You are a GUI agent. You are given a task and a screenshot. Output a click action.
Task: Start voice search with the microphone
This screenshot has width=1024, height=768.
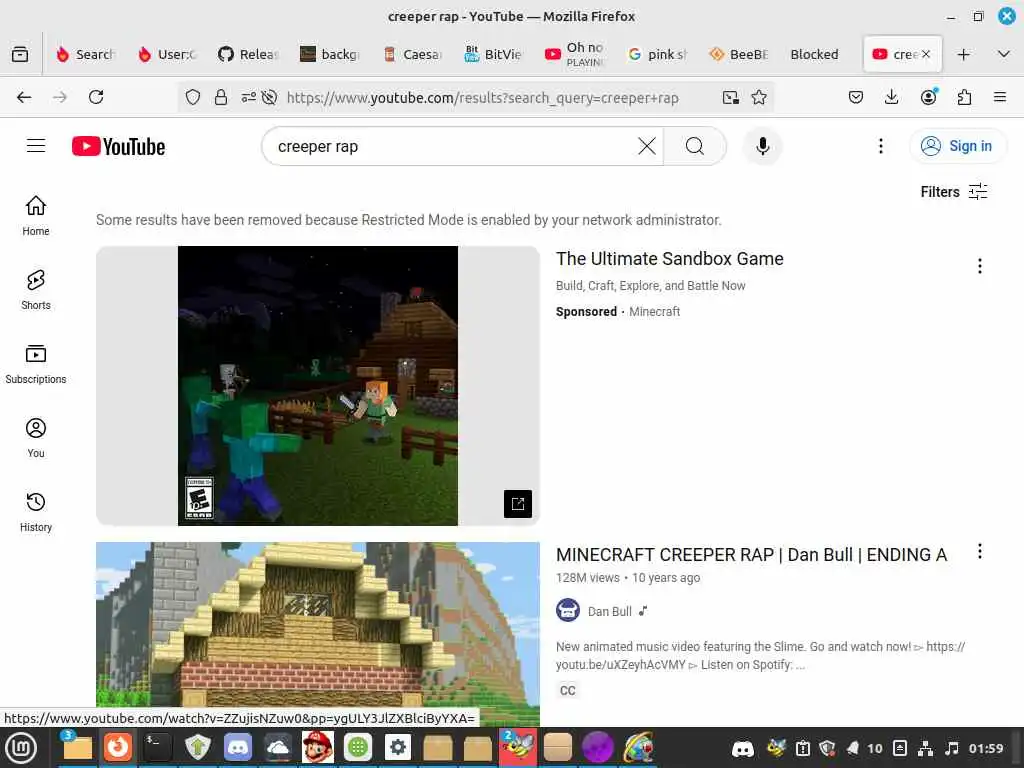click(762, 146)
